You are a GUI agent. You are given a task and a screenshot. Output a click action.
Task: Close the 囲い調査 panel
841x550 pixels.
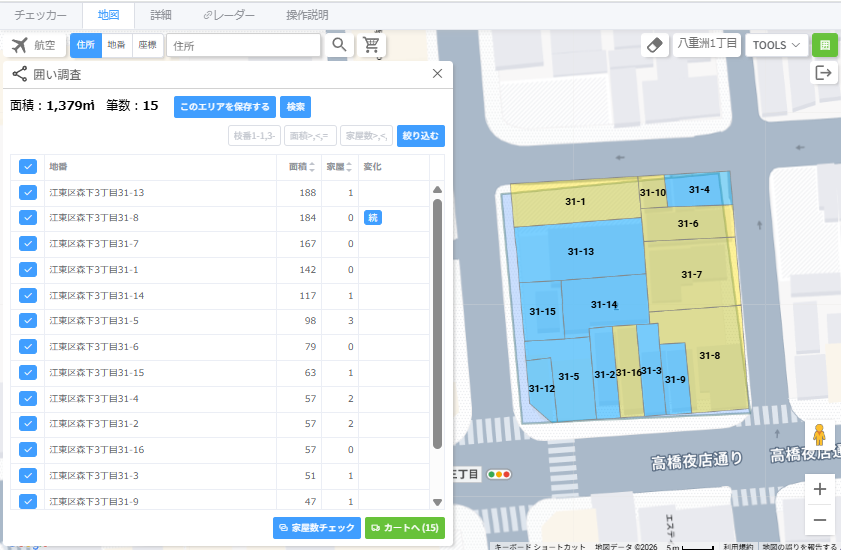coord(437,74)
